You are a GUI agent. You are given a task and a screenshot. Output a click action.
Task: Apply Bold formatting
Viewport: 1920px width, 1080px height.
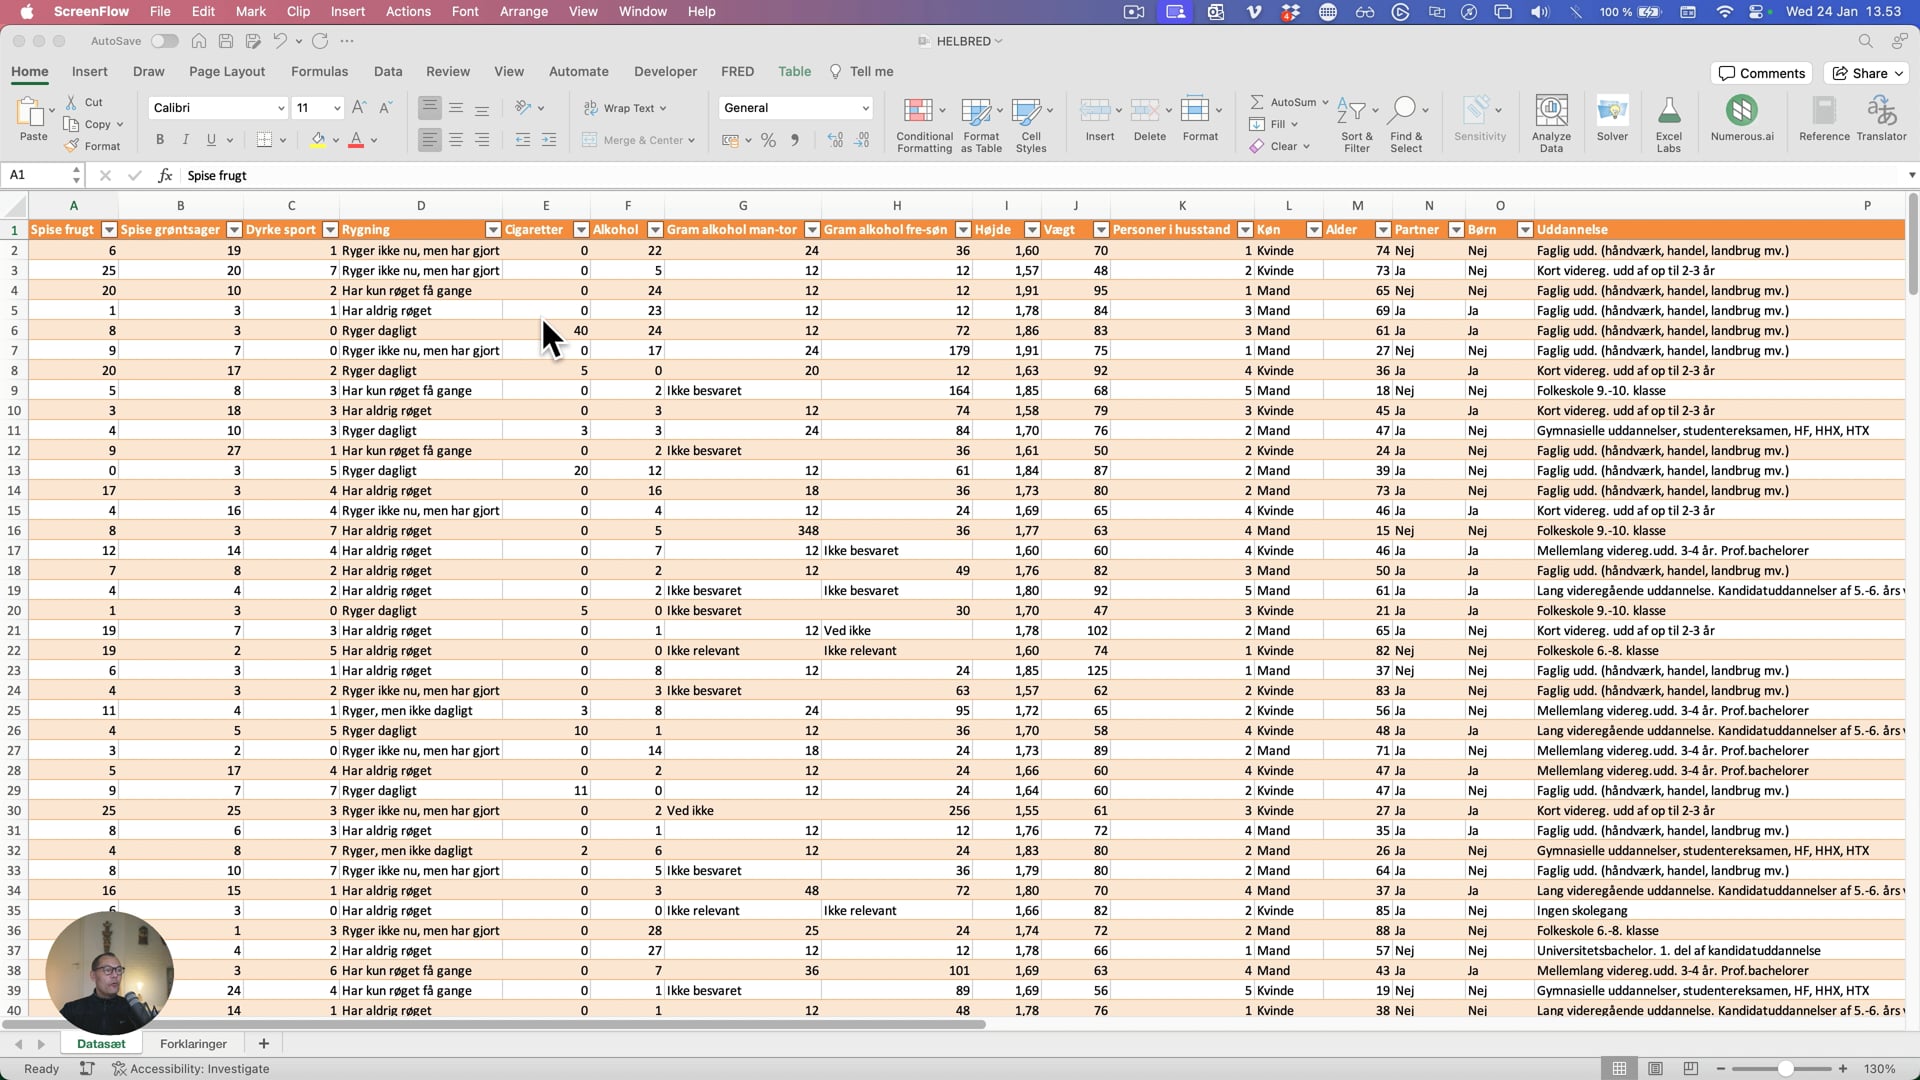pos(159,140)
